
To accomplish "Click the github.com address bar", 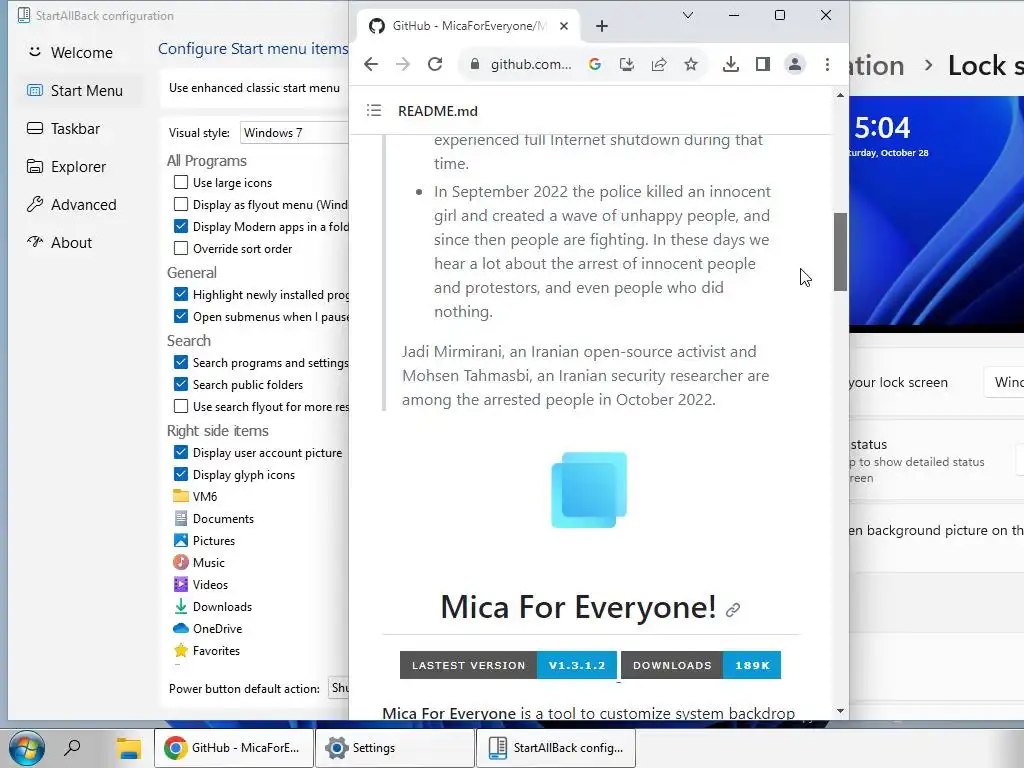I will (x=530, y=64).
